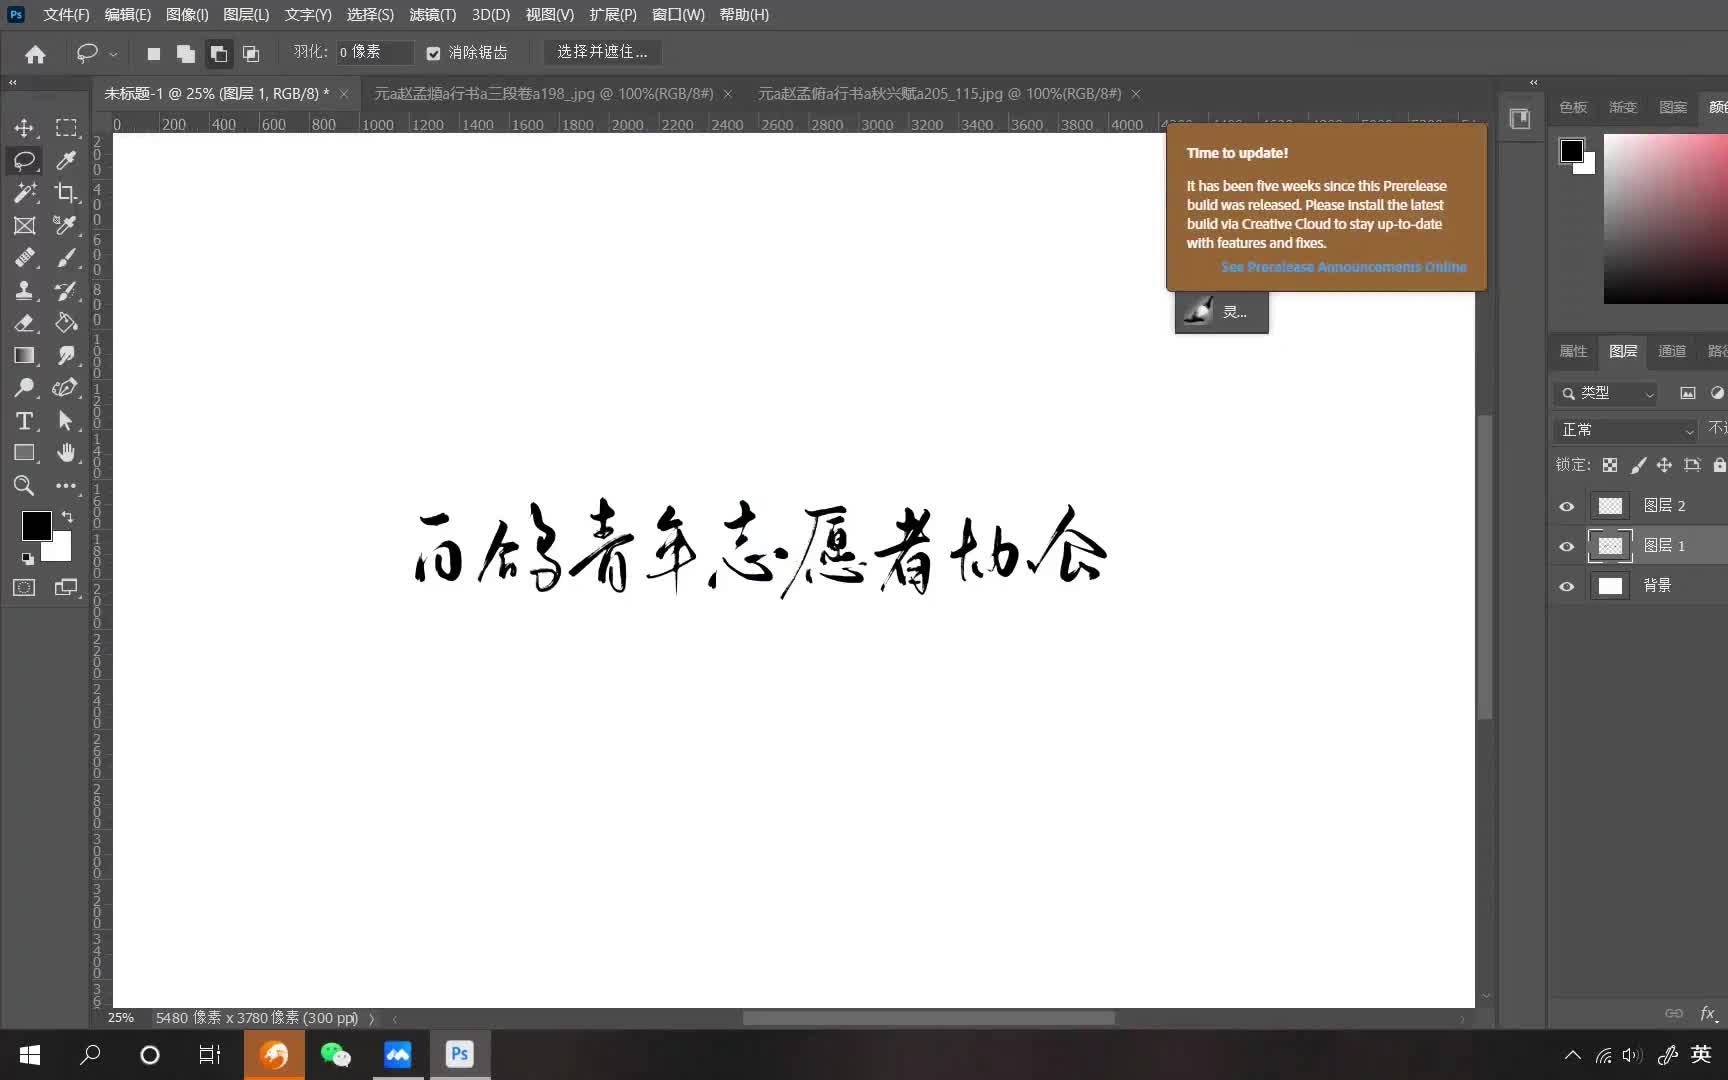
Task: Click the background color swatch in toolbox
Action: (59, 550)
